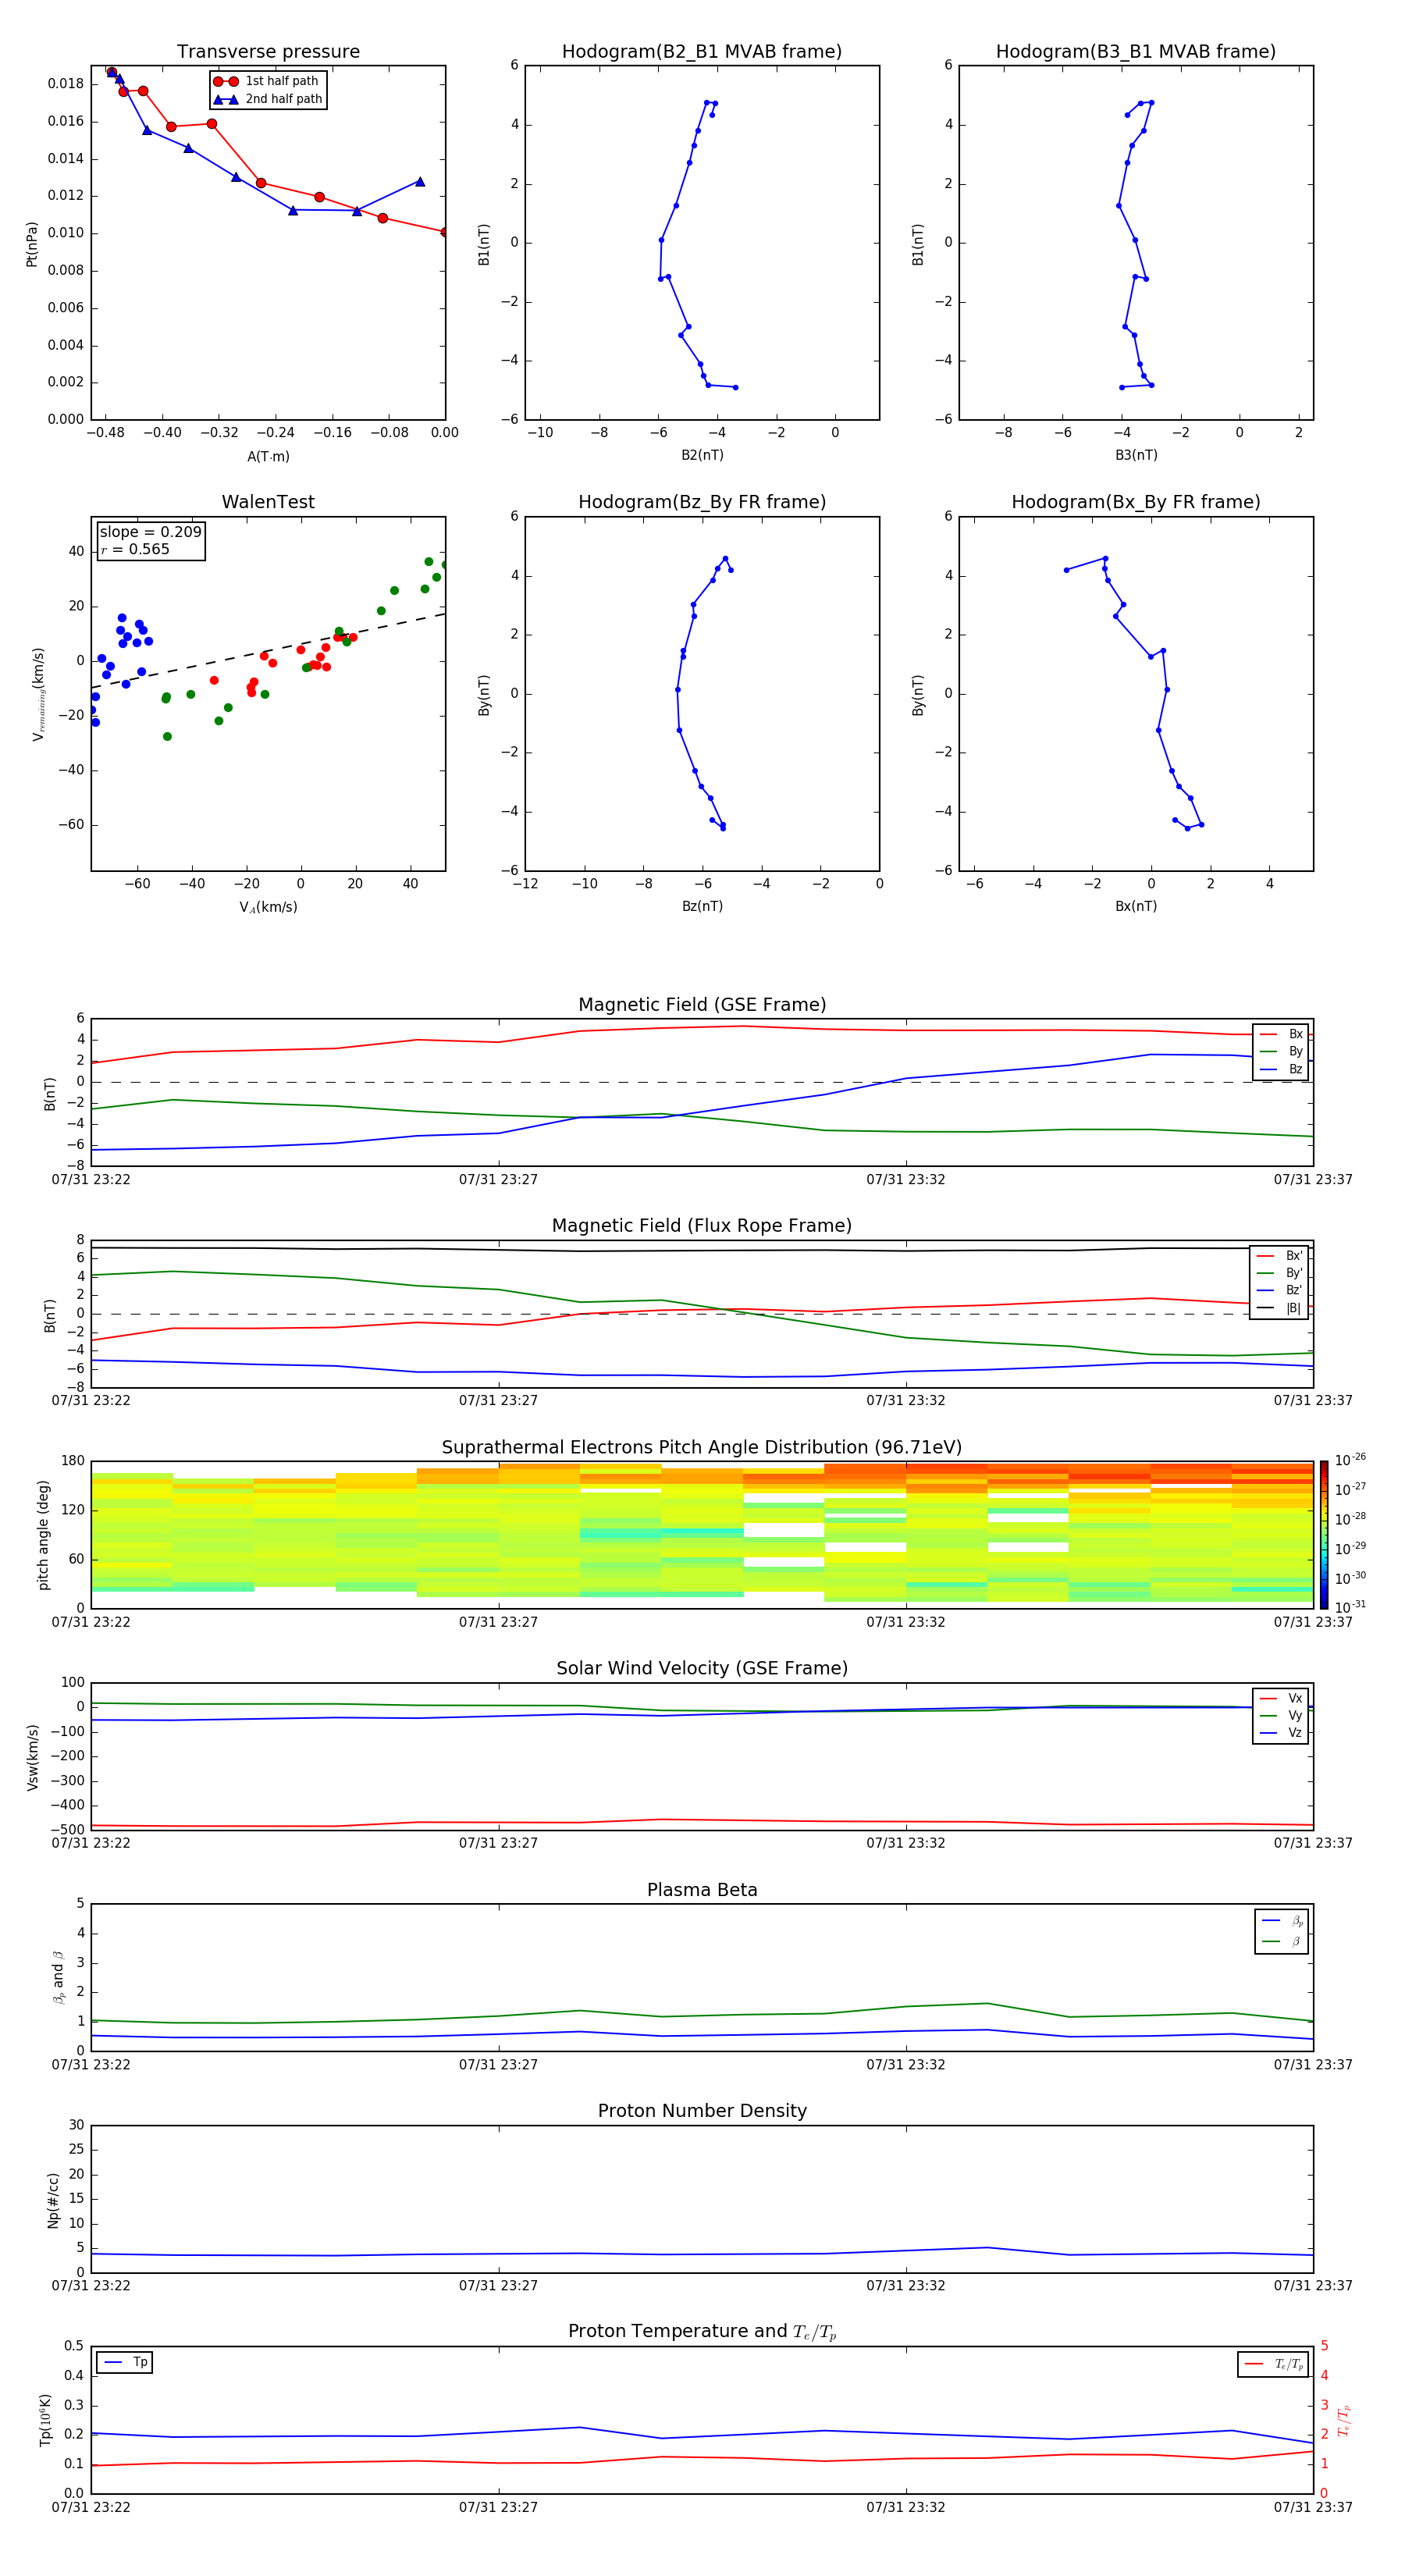Click the last blue triangle of the 2nd half path

click(x=420, y=182)
